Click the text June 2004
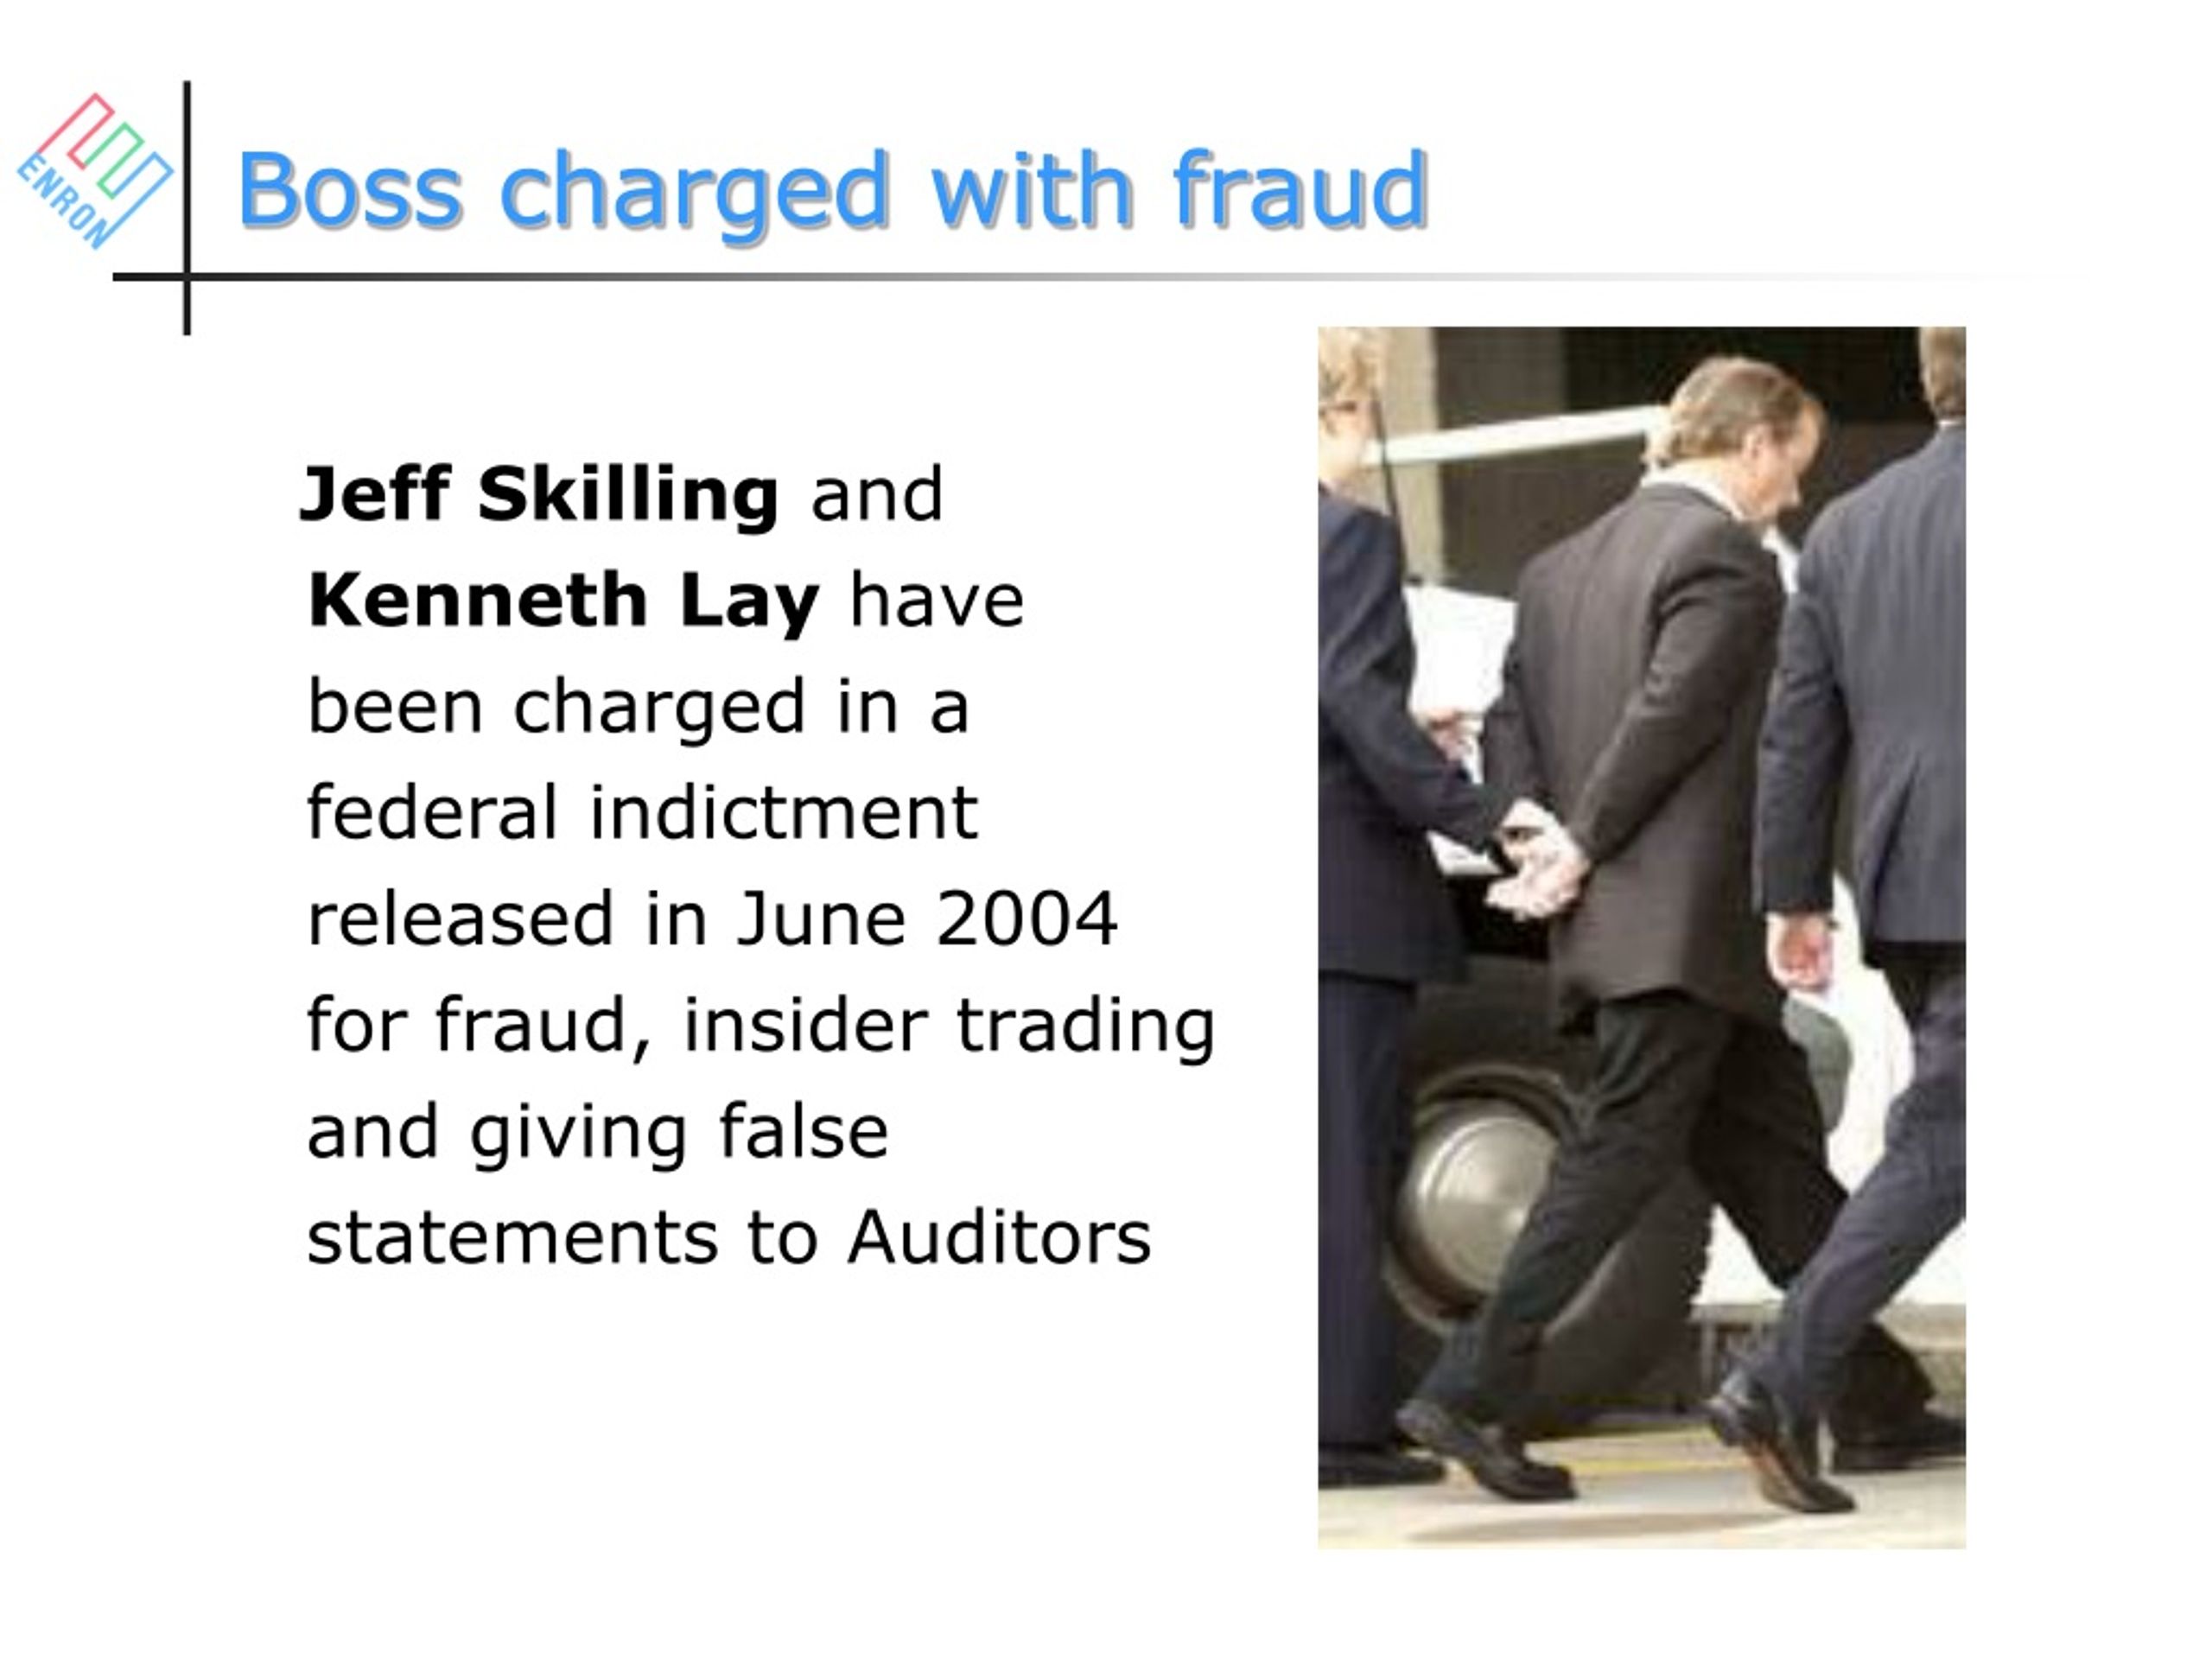2212x1659 pixels. 926,918
